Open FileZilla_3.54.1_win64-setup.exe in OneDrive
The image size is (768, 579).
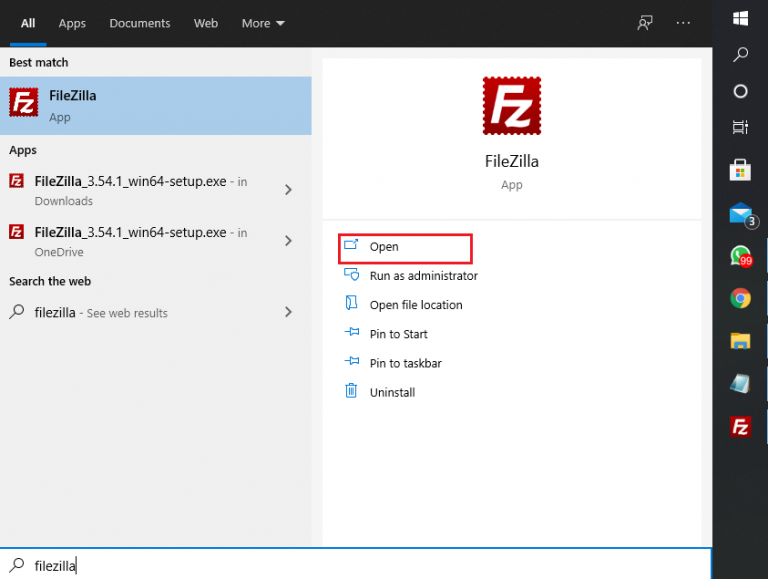(156, 241)
